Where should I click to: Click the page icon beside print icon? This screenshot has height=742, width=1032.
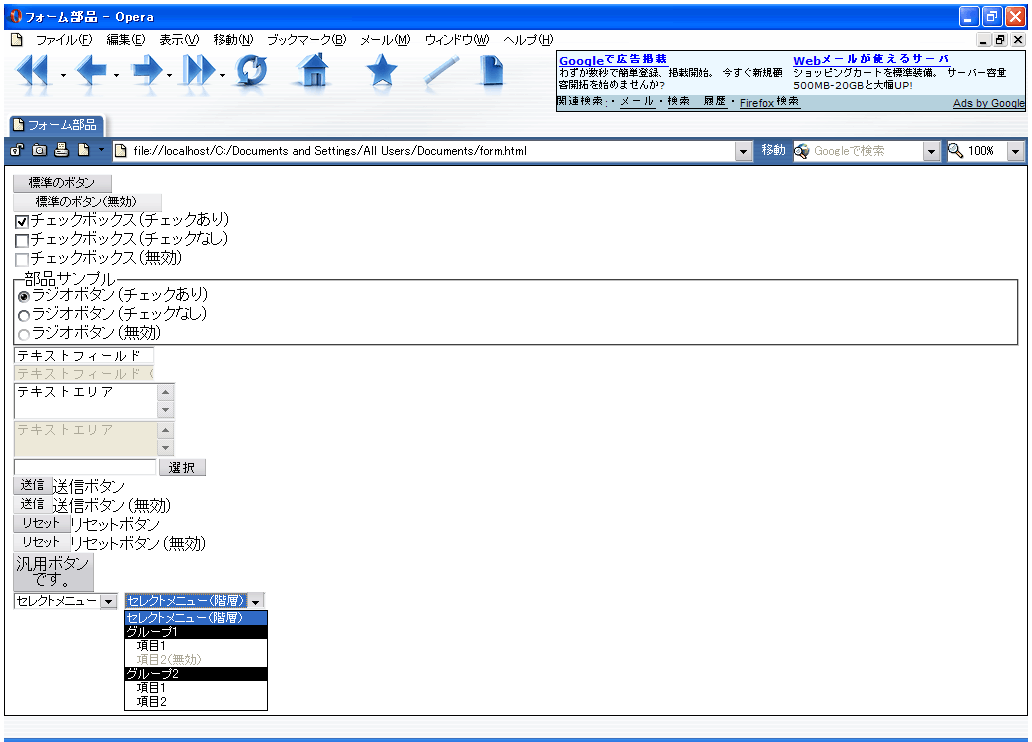click(x=84, y=150)
